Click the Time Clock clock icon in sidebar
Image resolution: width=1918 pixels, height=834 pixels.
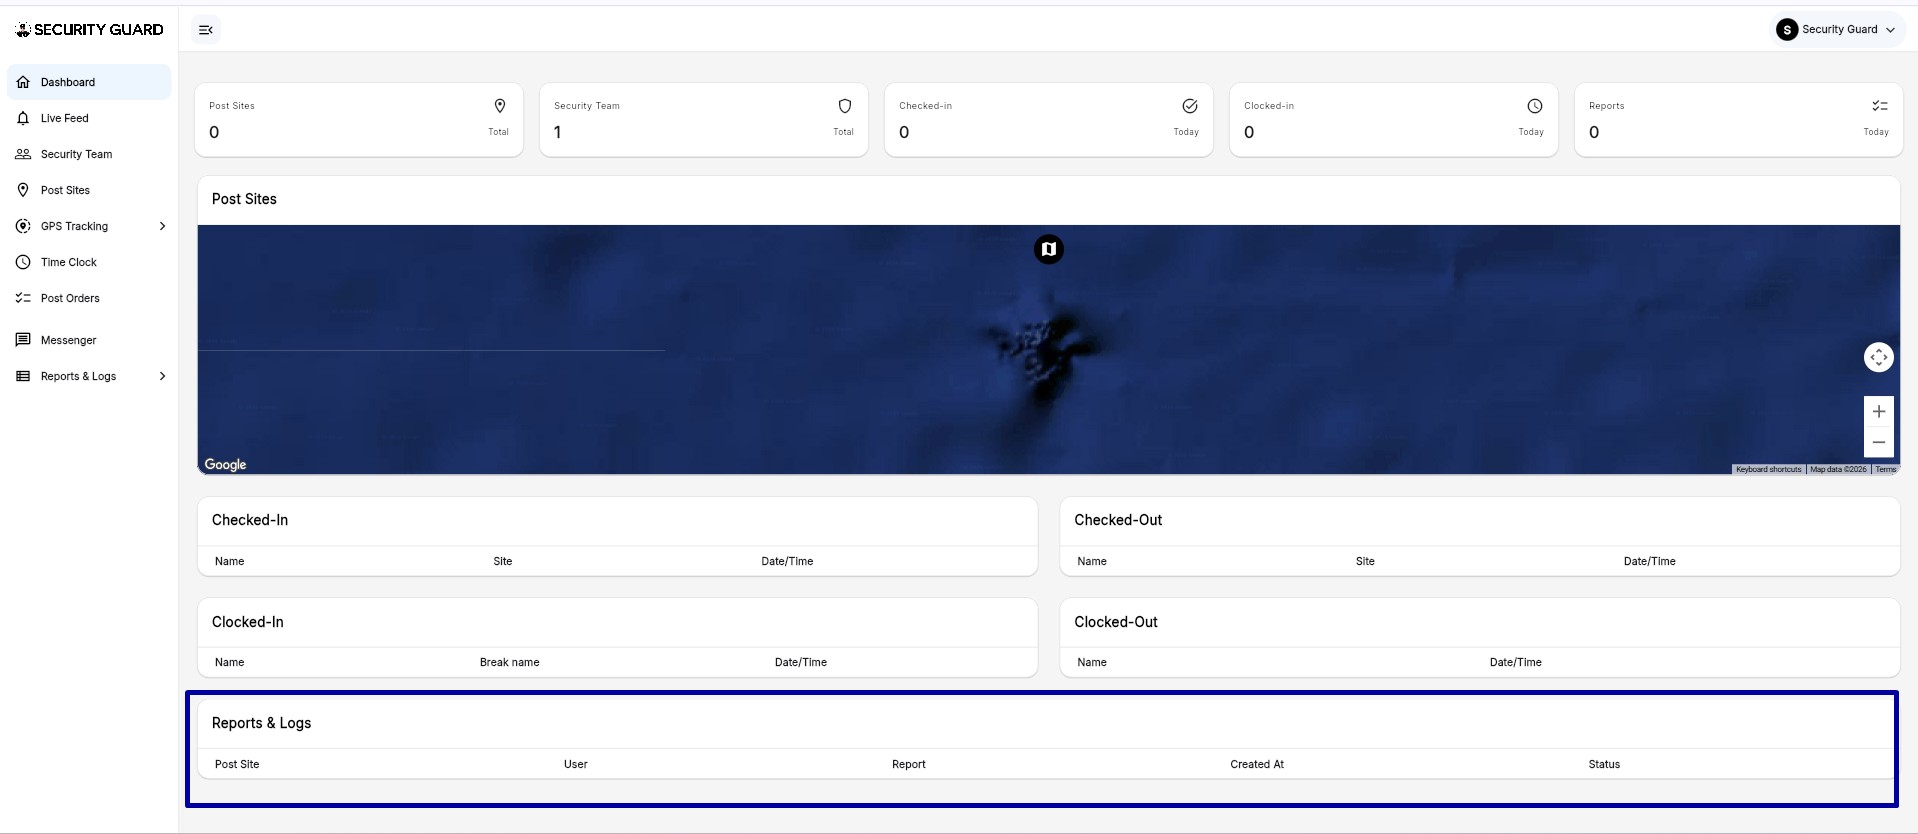(23, 262)
